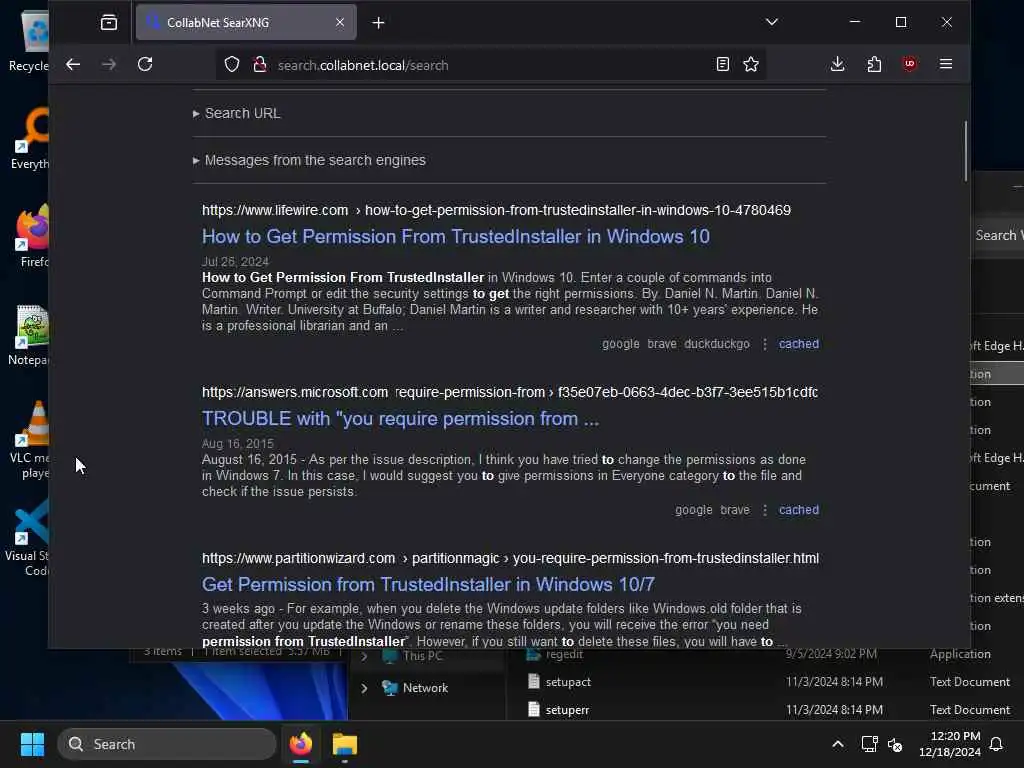
Task: List all tabs dropdown arrow
Action: pos(771,22)
